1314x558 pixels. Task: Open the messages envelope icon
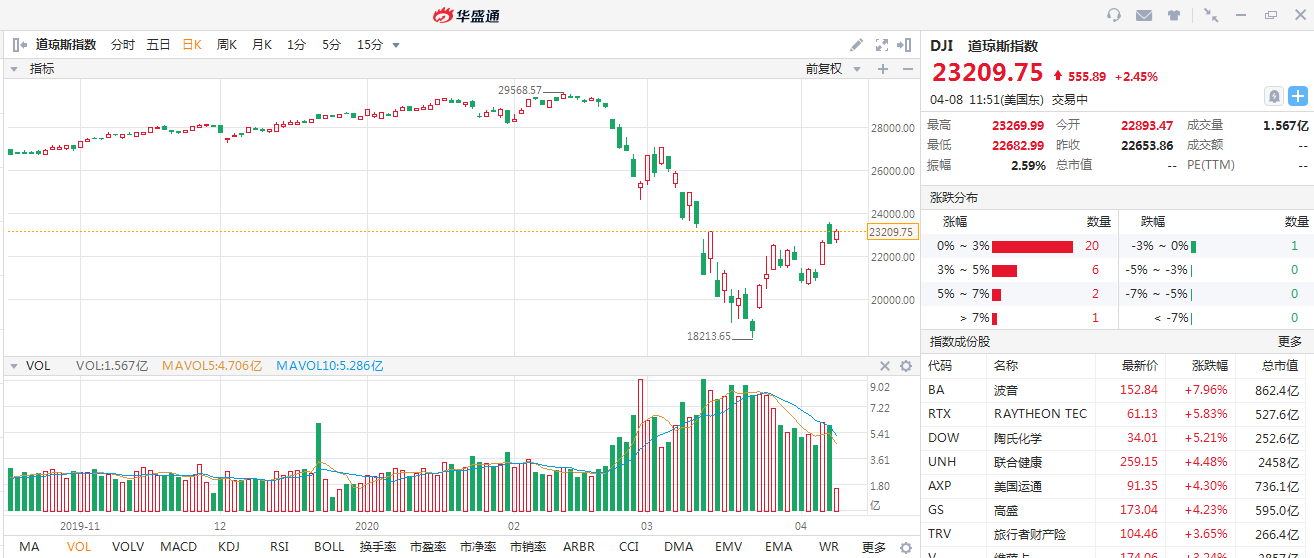click(1144, 15)
